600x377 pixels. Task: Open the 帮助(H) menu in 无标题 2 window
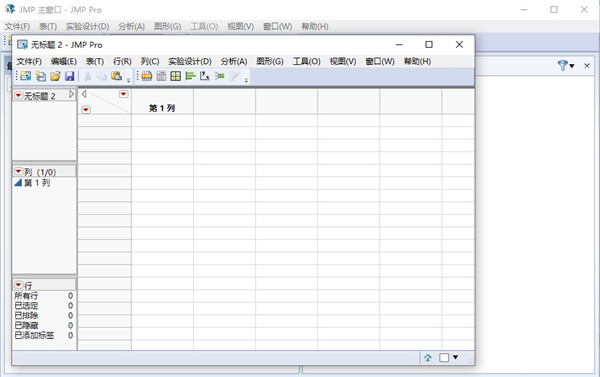(x=417, y=62)
